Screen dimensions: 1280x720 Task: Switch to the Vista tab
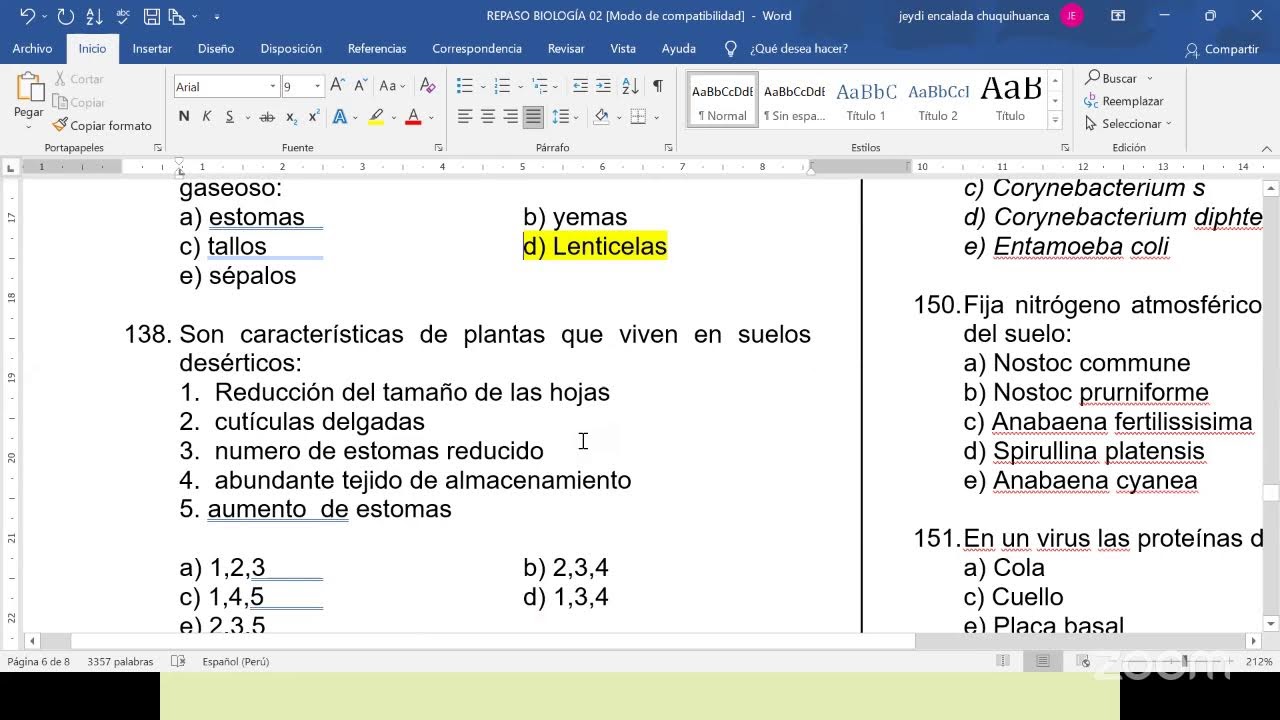pos(623,48)
